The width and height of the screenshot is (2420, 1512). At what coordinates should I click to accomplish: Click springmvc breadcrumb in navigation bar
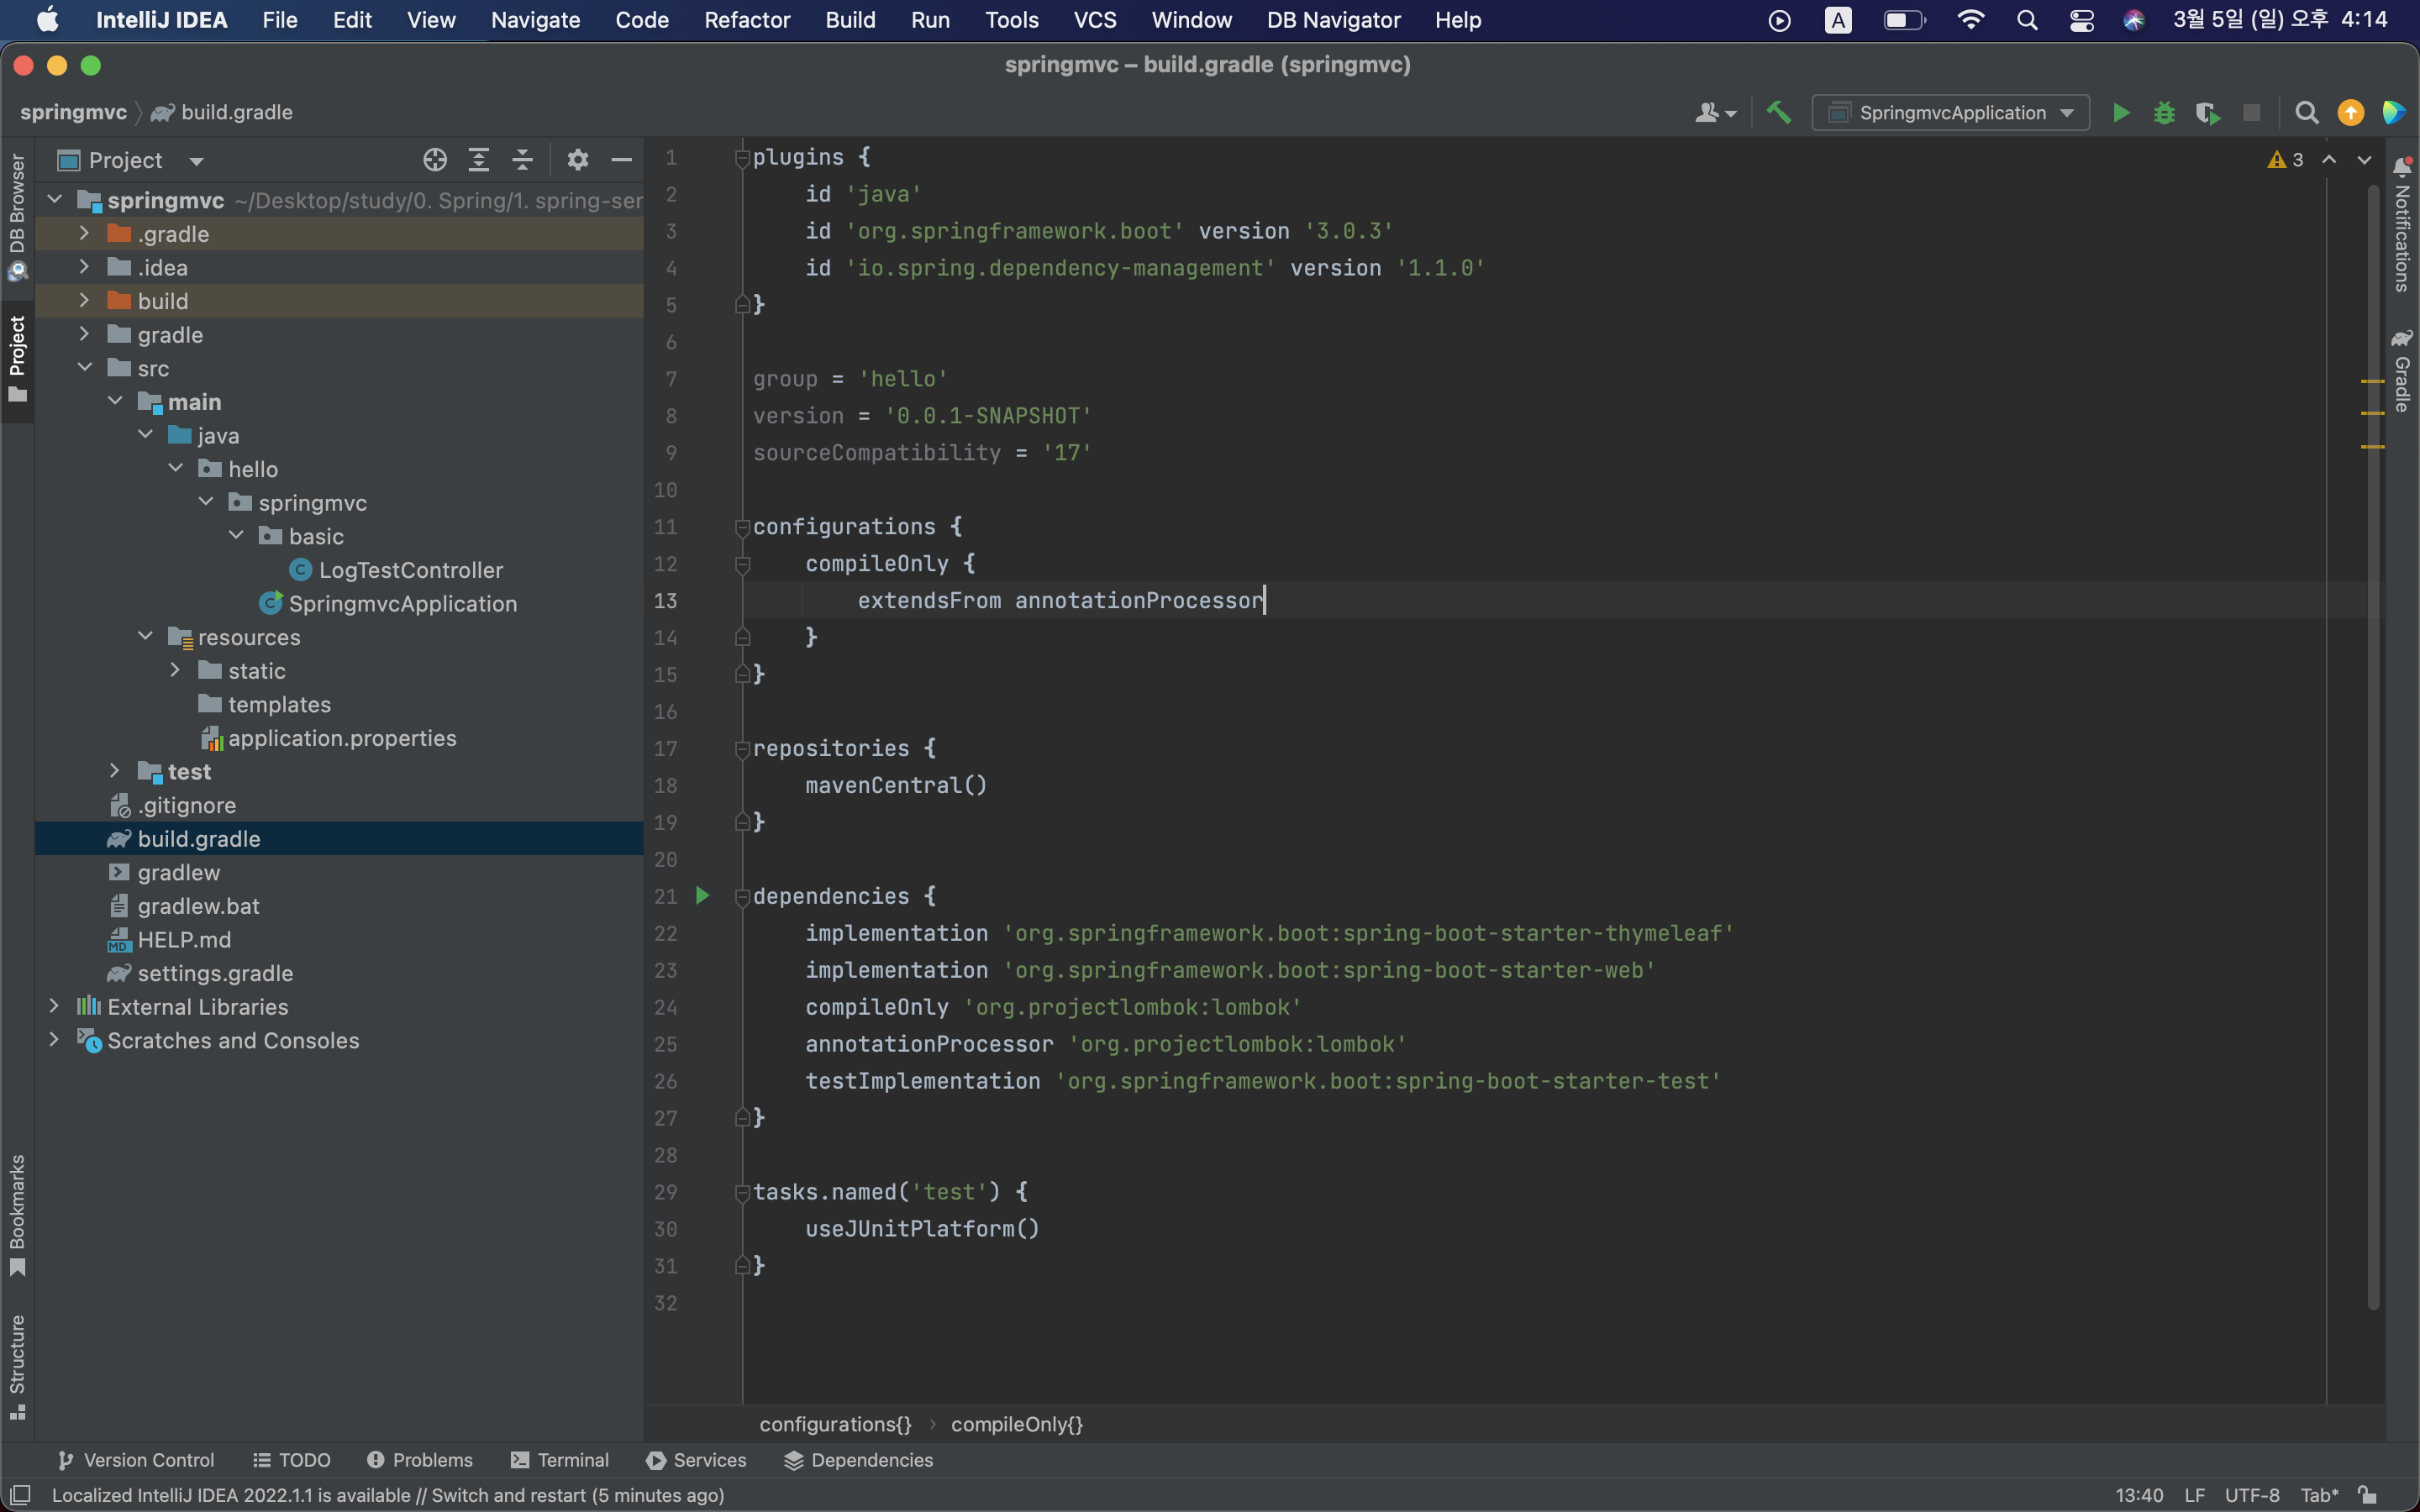[x=73, y=112]
